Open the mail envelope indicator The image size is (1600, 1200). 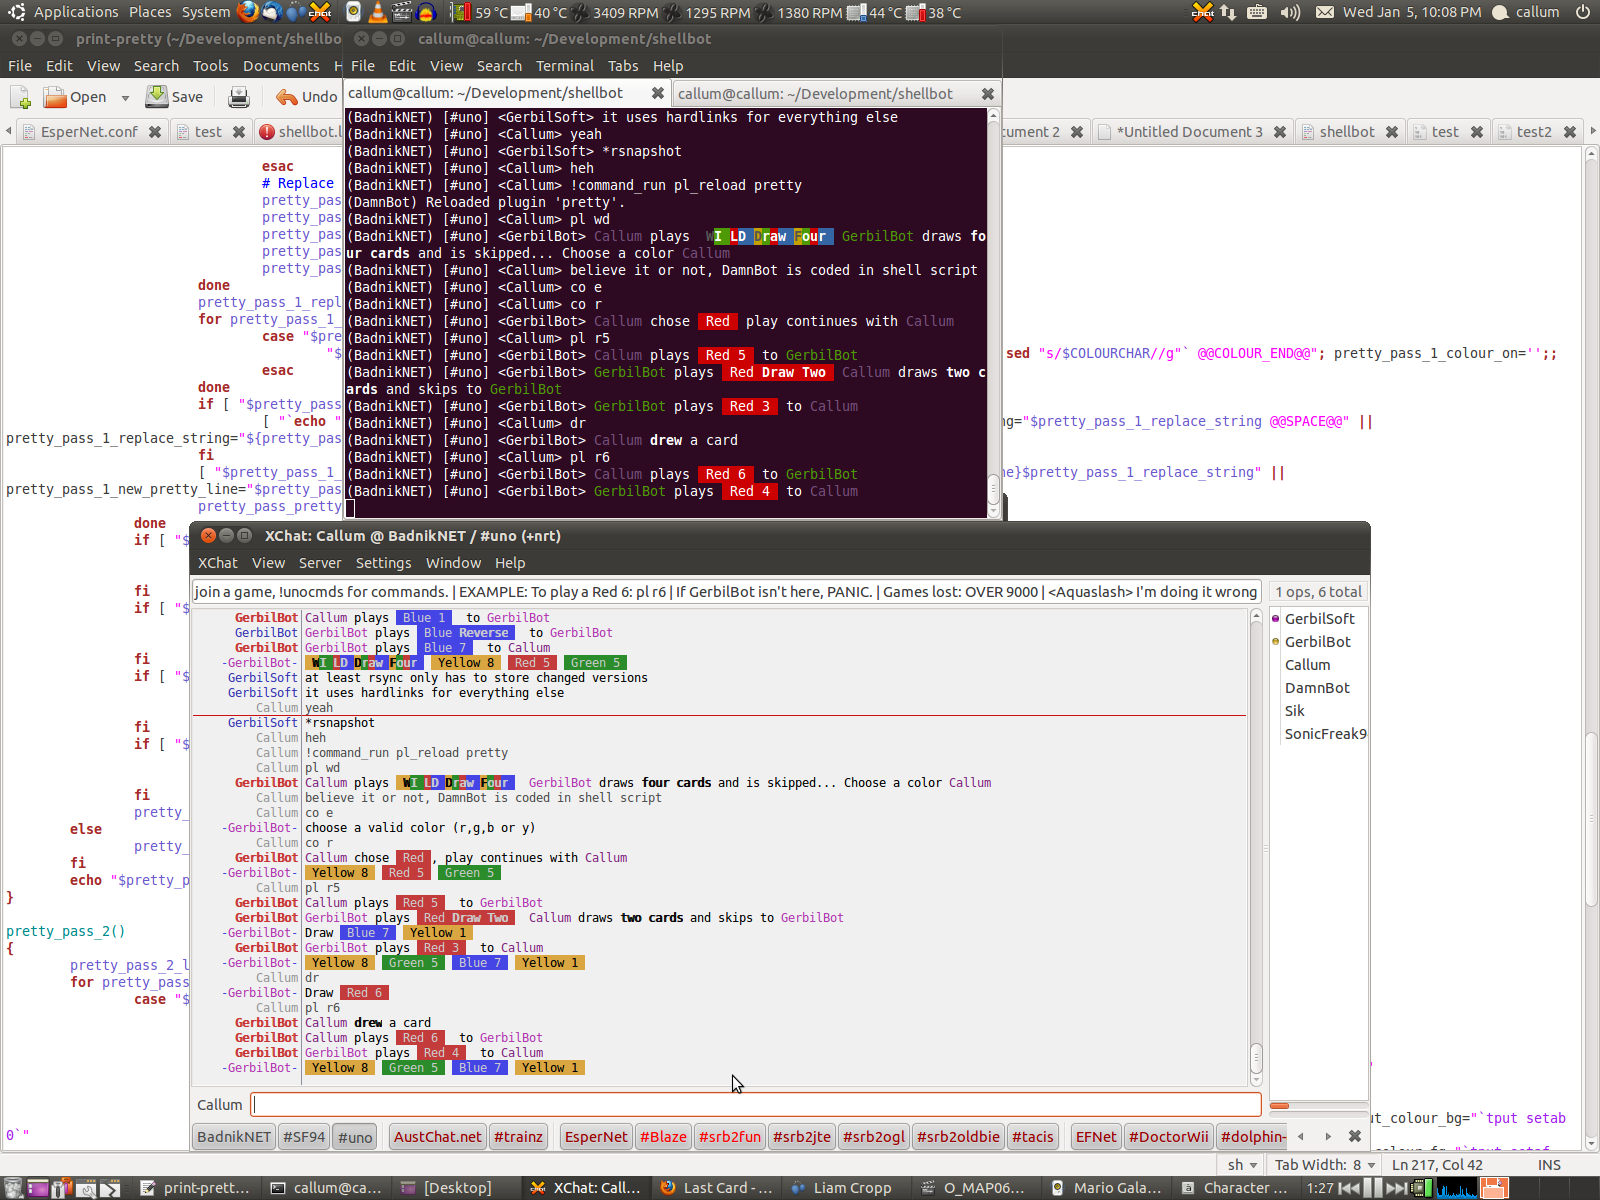(x=1324, y=12)
